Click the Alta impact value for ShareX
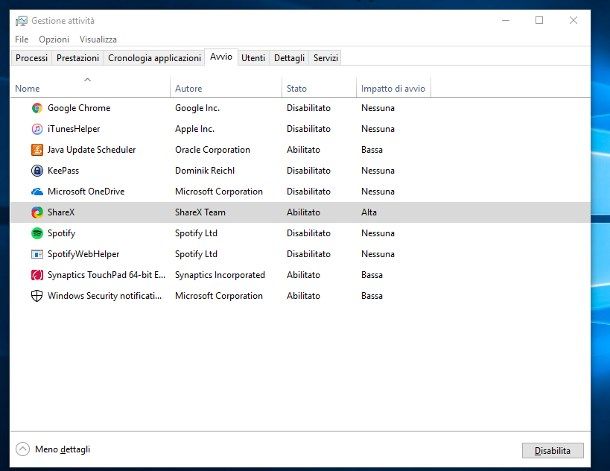610x471 pixels. 369,212
